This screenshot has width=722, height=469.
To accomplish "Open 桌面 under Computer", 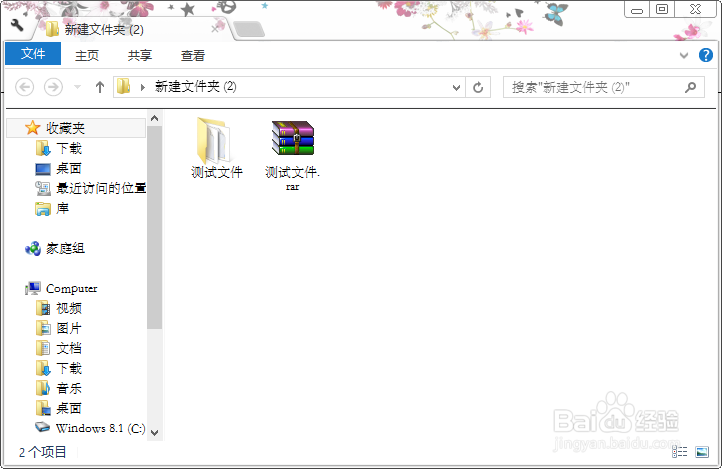I will (69, 409).
